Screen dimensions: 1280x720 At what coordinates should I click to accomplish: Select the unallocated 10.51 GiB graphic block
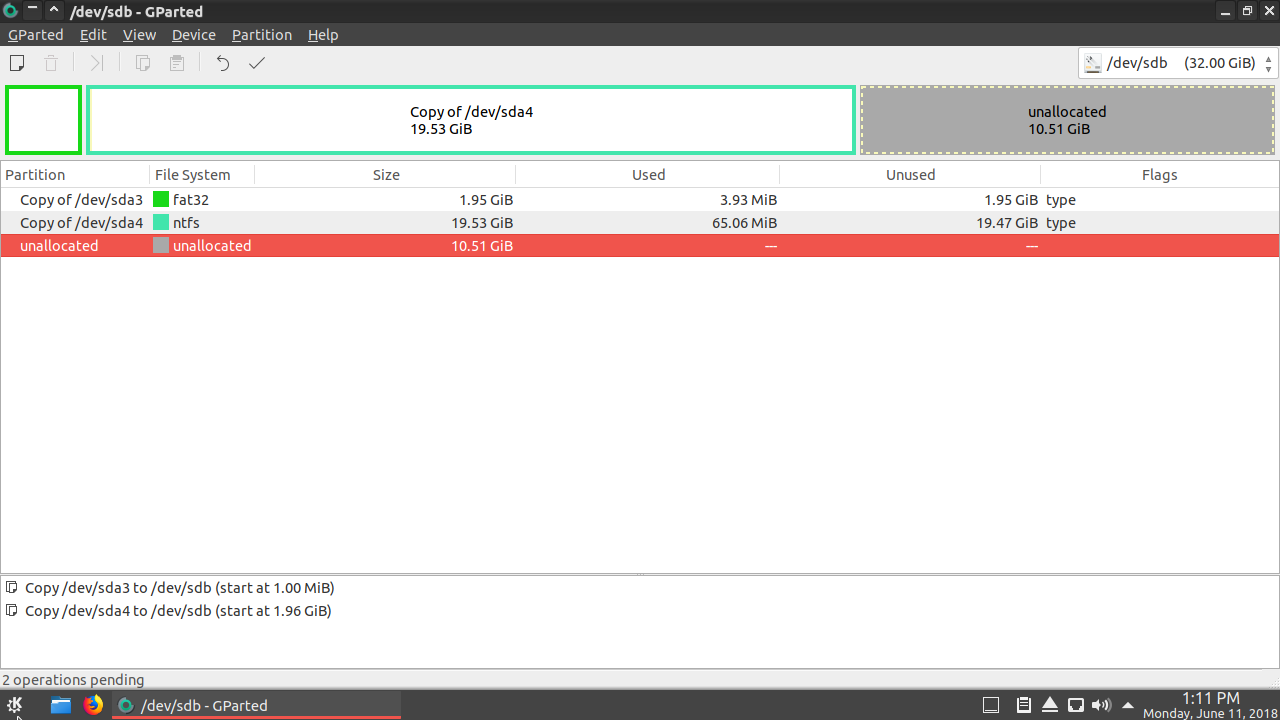1067,120
